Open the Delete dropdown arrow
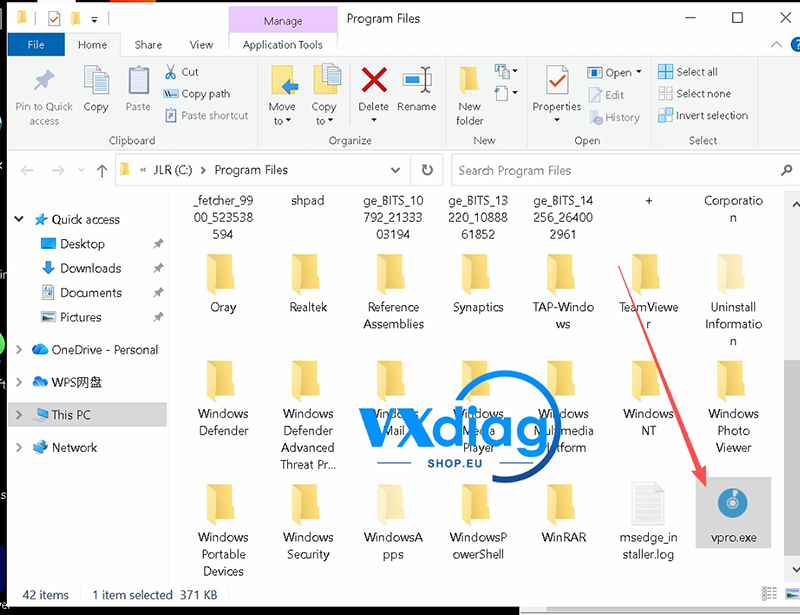The height and width of the screenshot is (615, 800). click(x=373, y=120)
